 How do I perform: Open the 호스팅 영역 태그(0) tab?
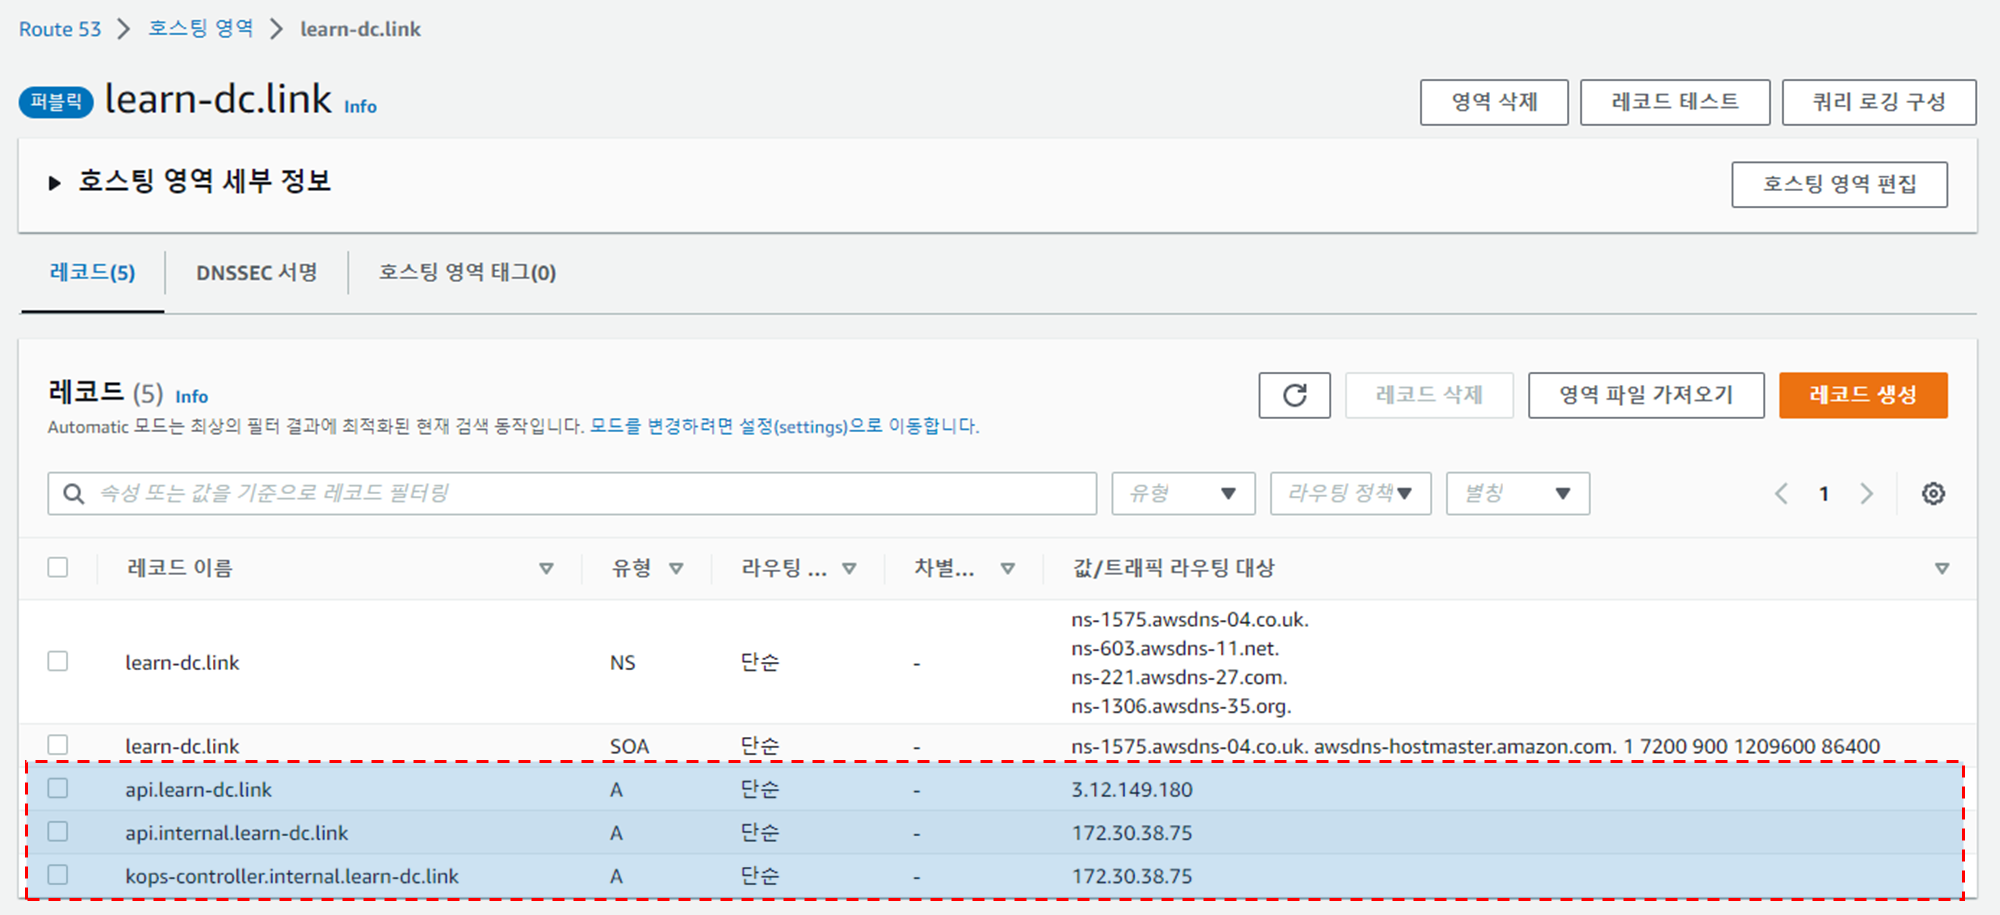click(467, 273)
